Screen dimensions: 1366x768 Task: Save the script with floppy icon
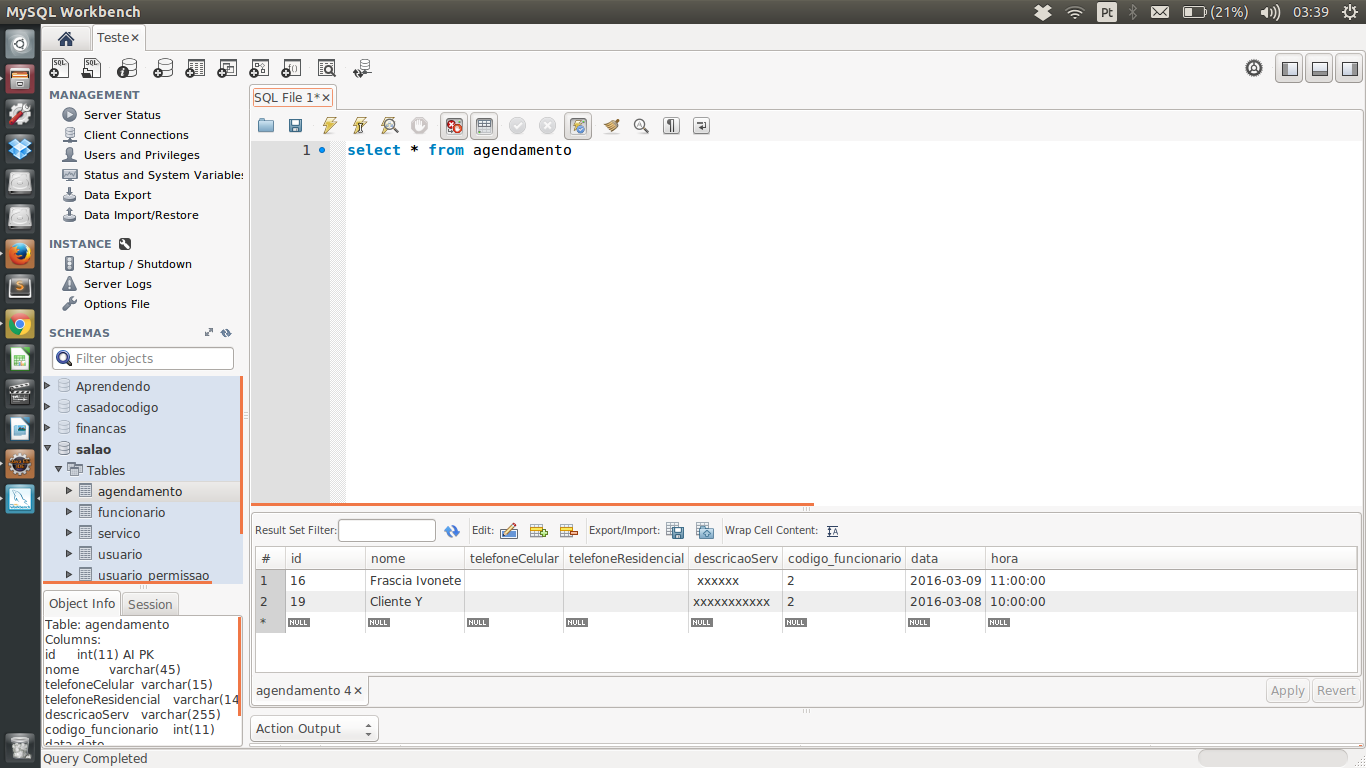click(x=295, y=126)
